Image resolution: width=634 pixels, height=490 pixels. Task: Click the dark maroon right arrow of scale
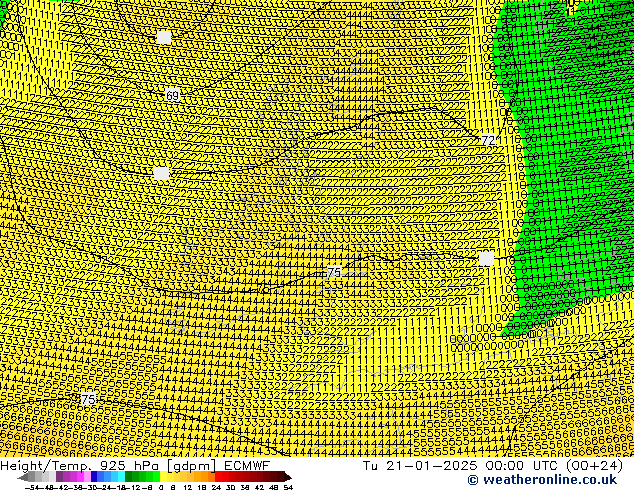coord(288,477)
